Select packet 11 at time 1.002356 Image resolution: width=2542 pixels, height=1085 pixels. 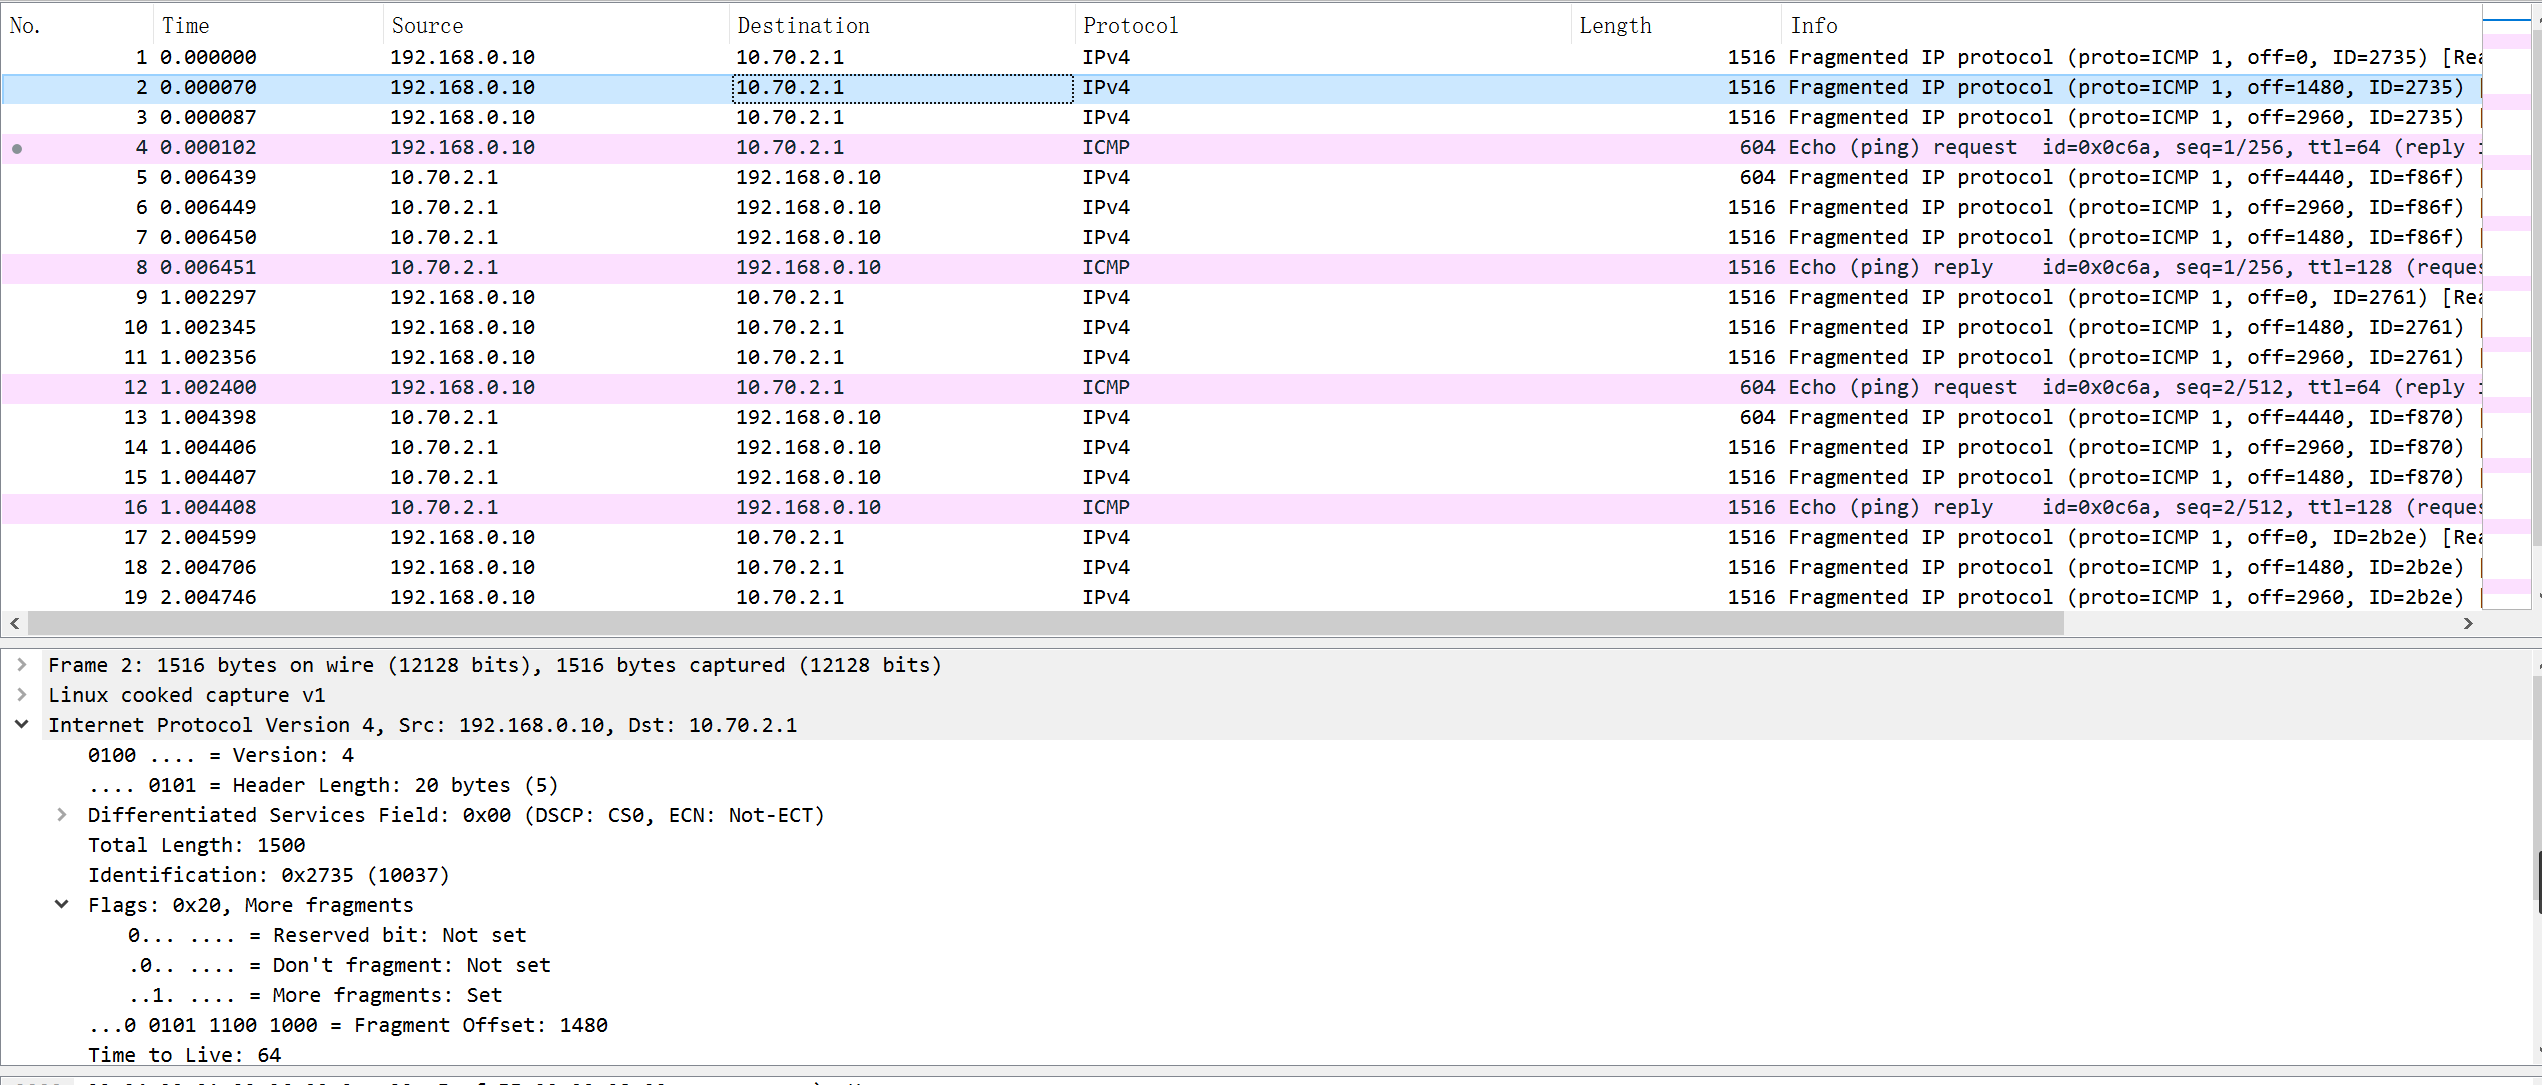pyautogui.click(x=1240, y=357)
